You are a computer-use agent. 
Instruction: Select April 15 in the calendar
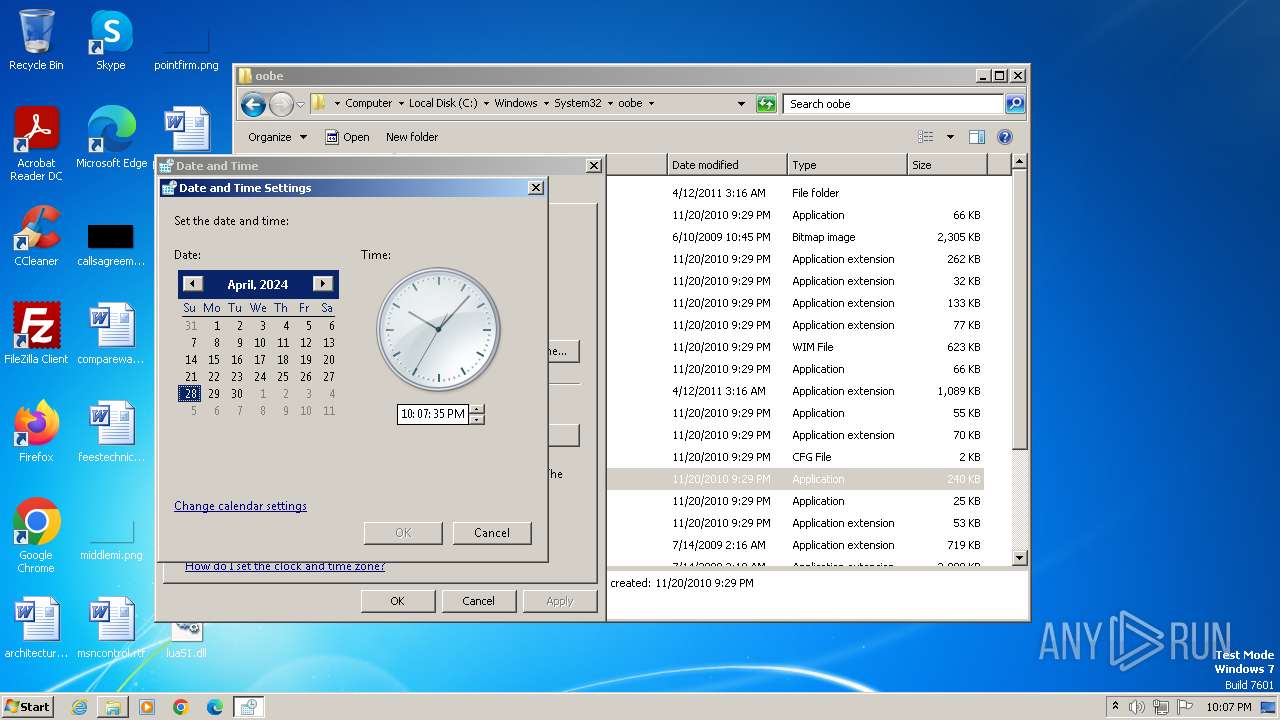[x=214, y=360]
